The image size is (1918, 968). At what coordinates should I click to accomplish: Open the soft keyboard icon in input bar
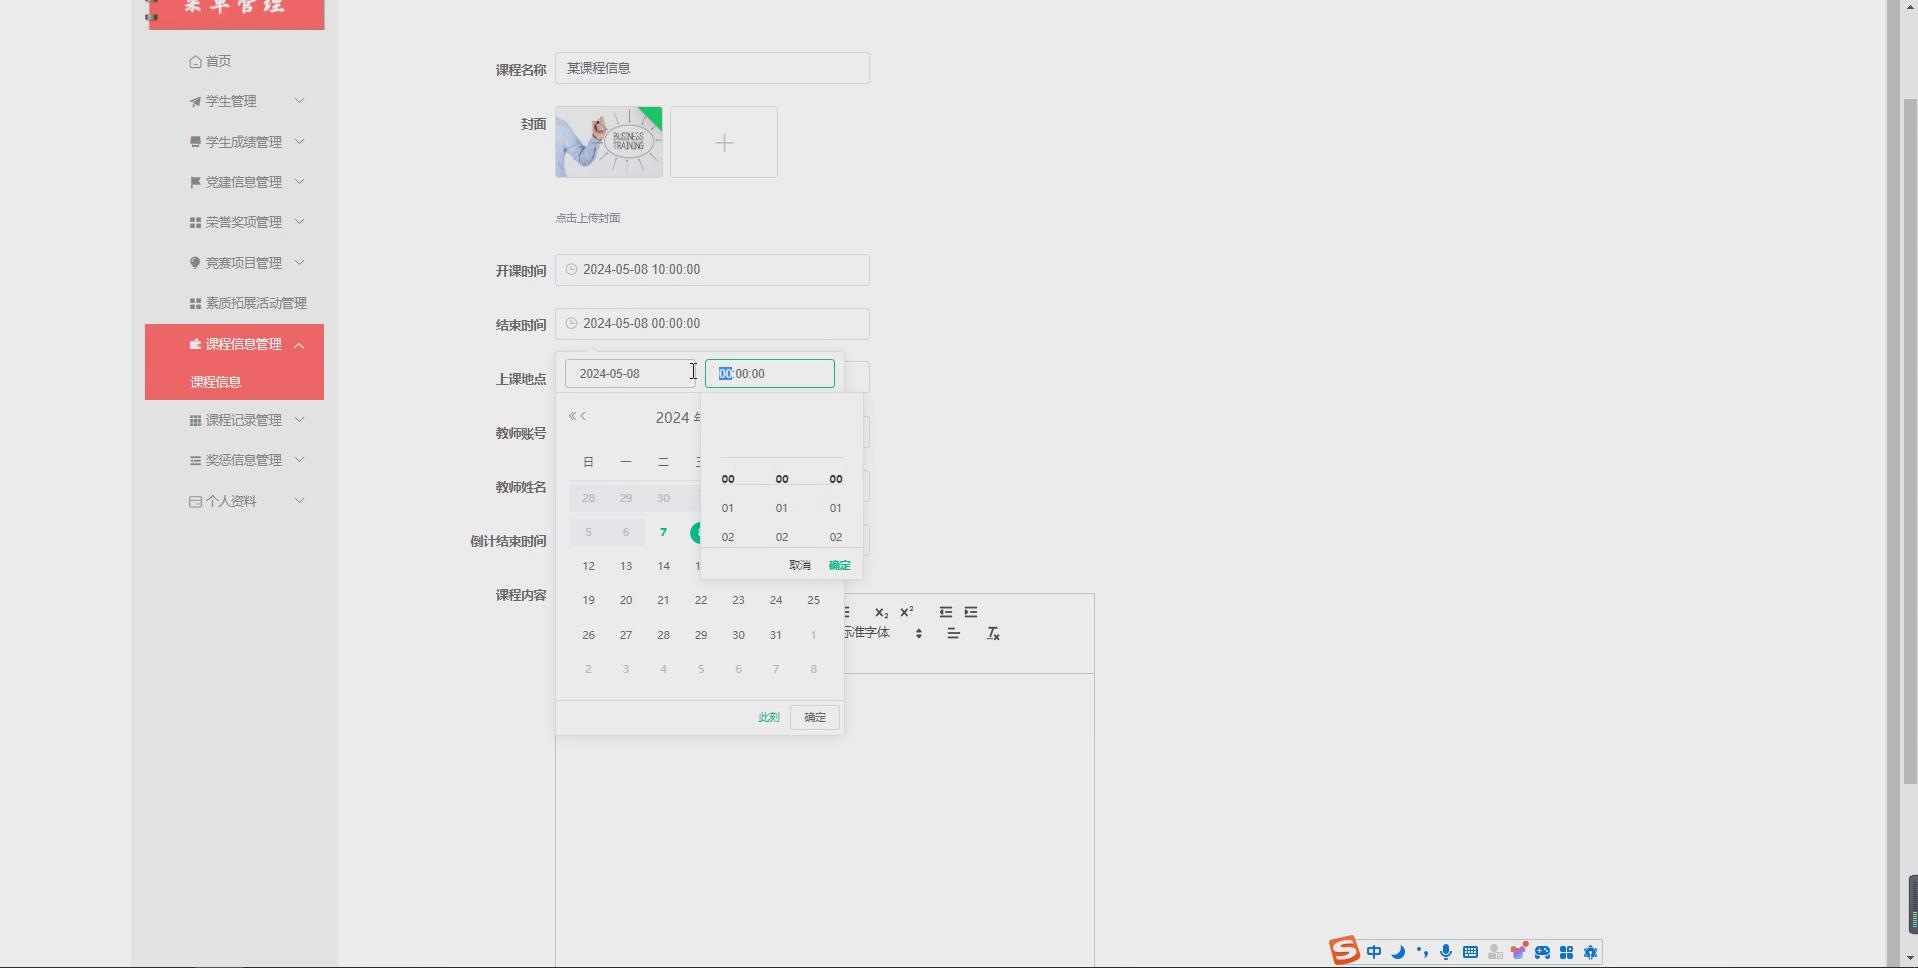click(1470, 951)
